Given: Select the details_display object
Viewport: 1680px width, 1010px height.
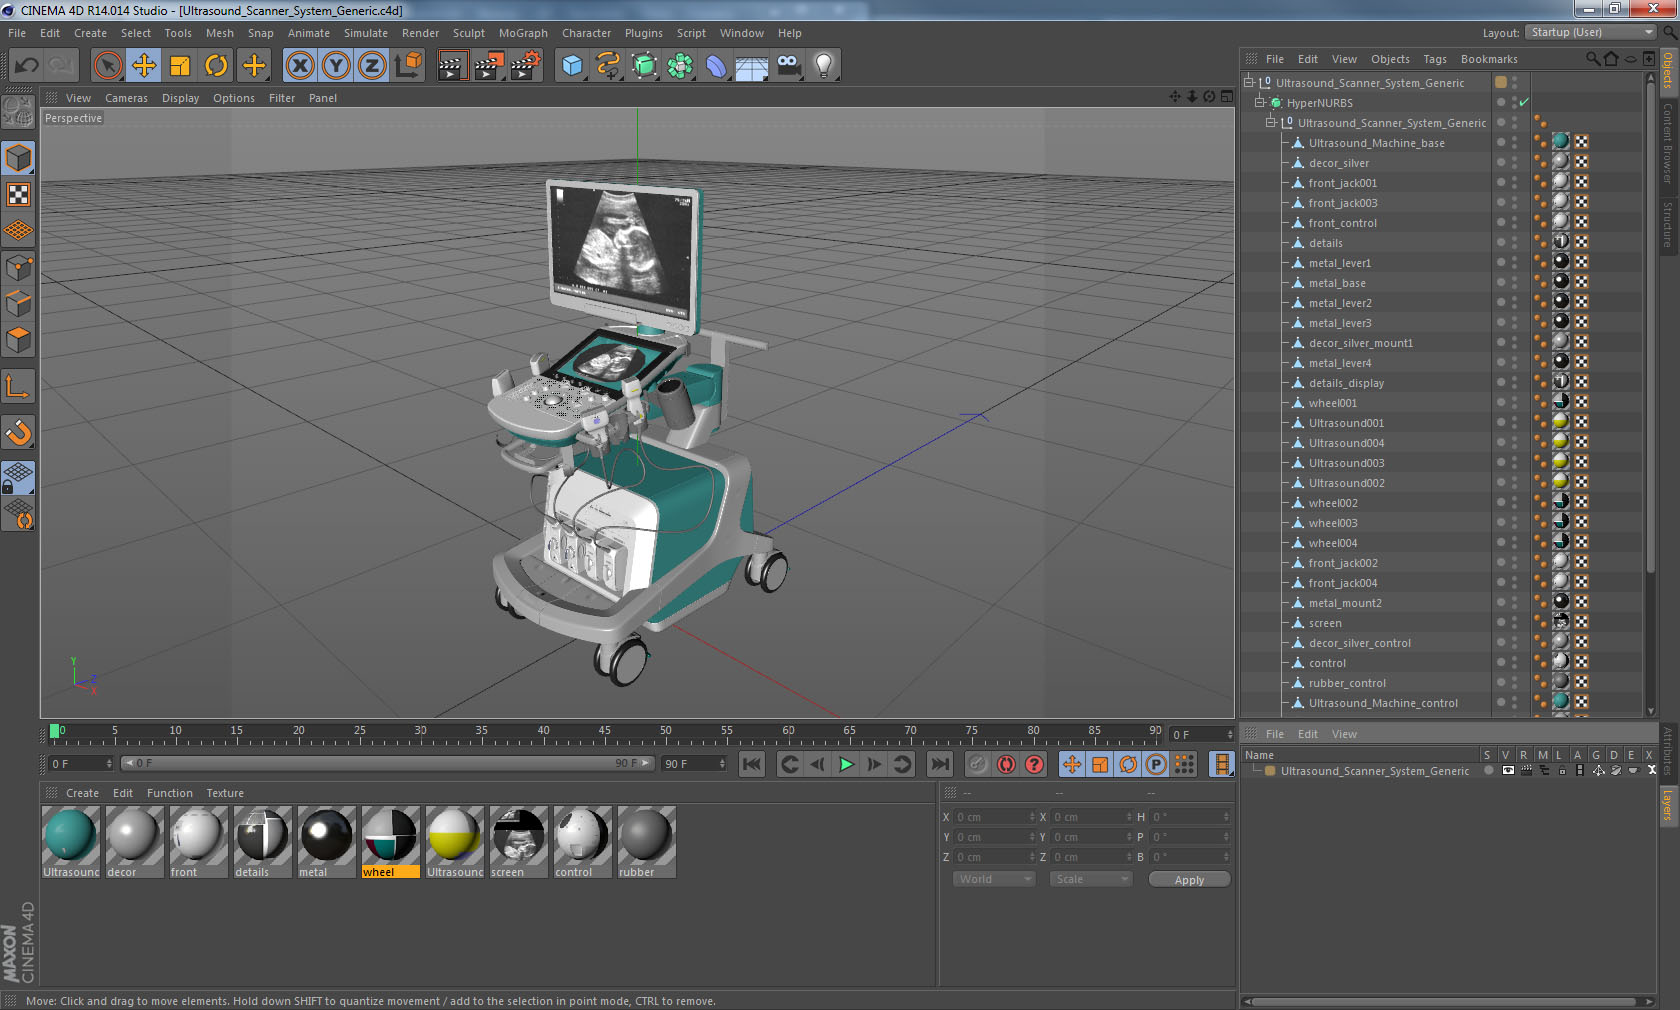Looking at the screenshot, I should pos(1346,383).
